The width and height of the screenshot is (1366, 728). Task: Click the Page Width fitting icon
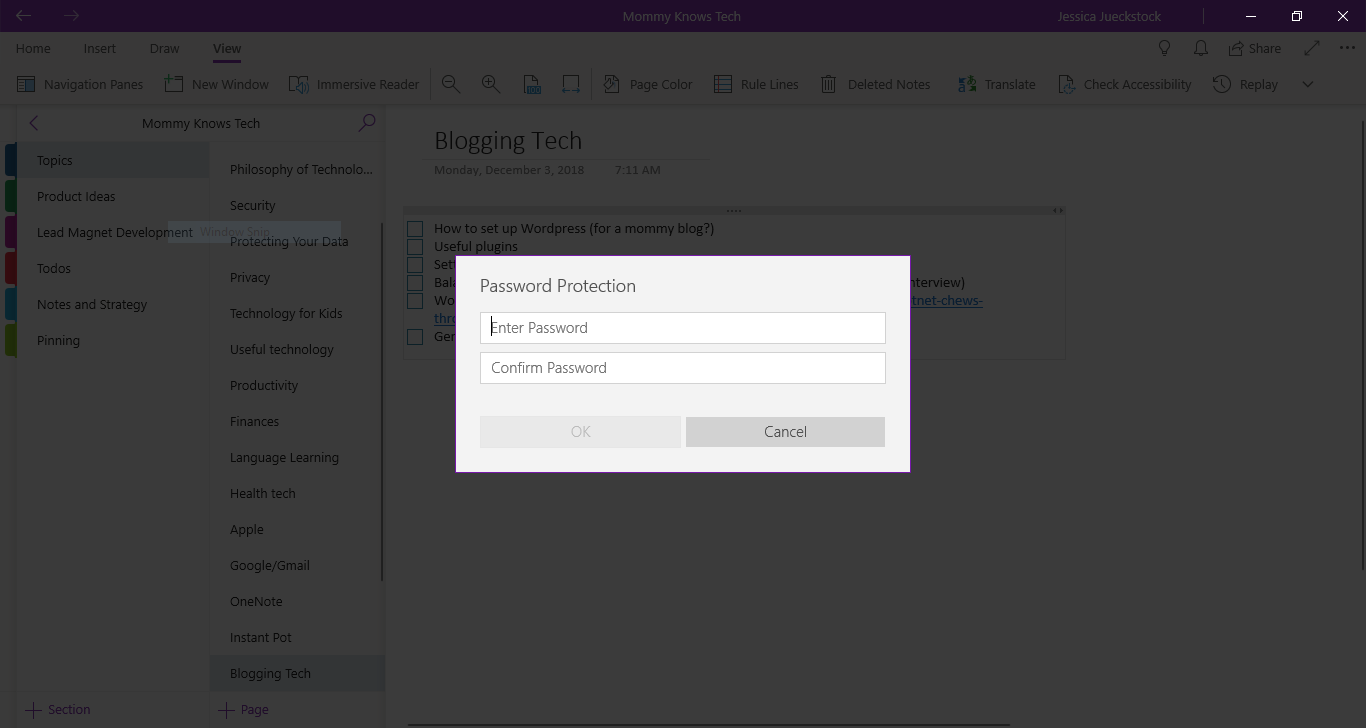571,84
